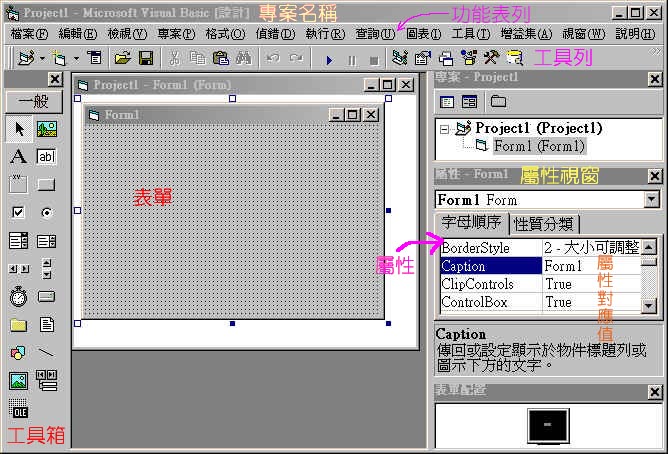Select the DirListBox folder control tool
Viewport: 668px width, 454px height.
(18, 325)
